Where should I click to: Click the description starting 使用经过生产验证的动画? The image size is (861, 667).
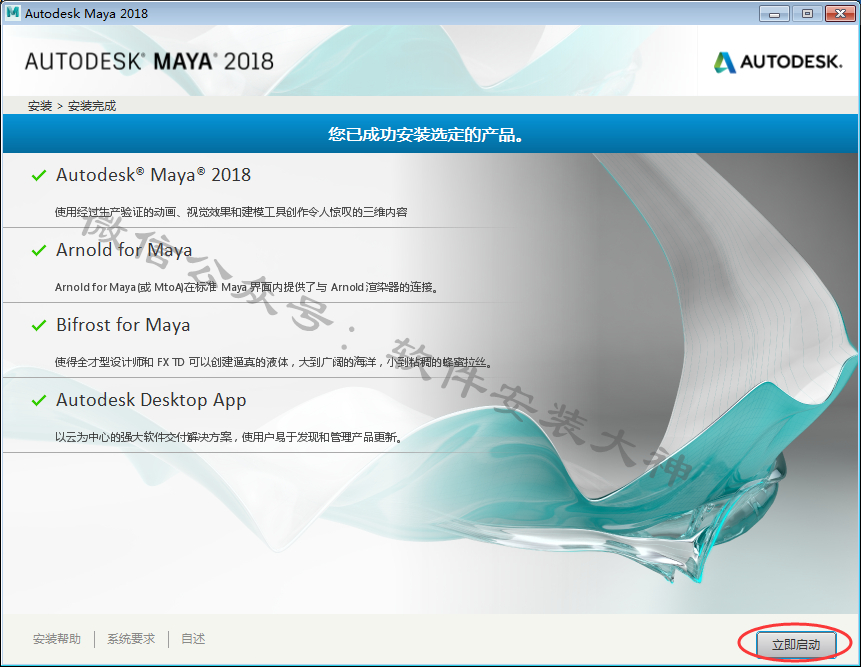pyautogui.click(x=231, y=212)
